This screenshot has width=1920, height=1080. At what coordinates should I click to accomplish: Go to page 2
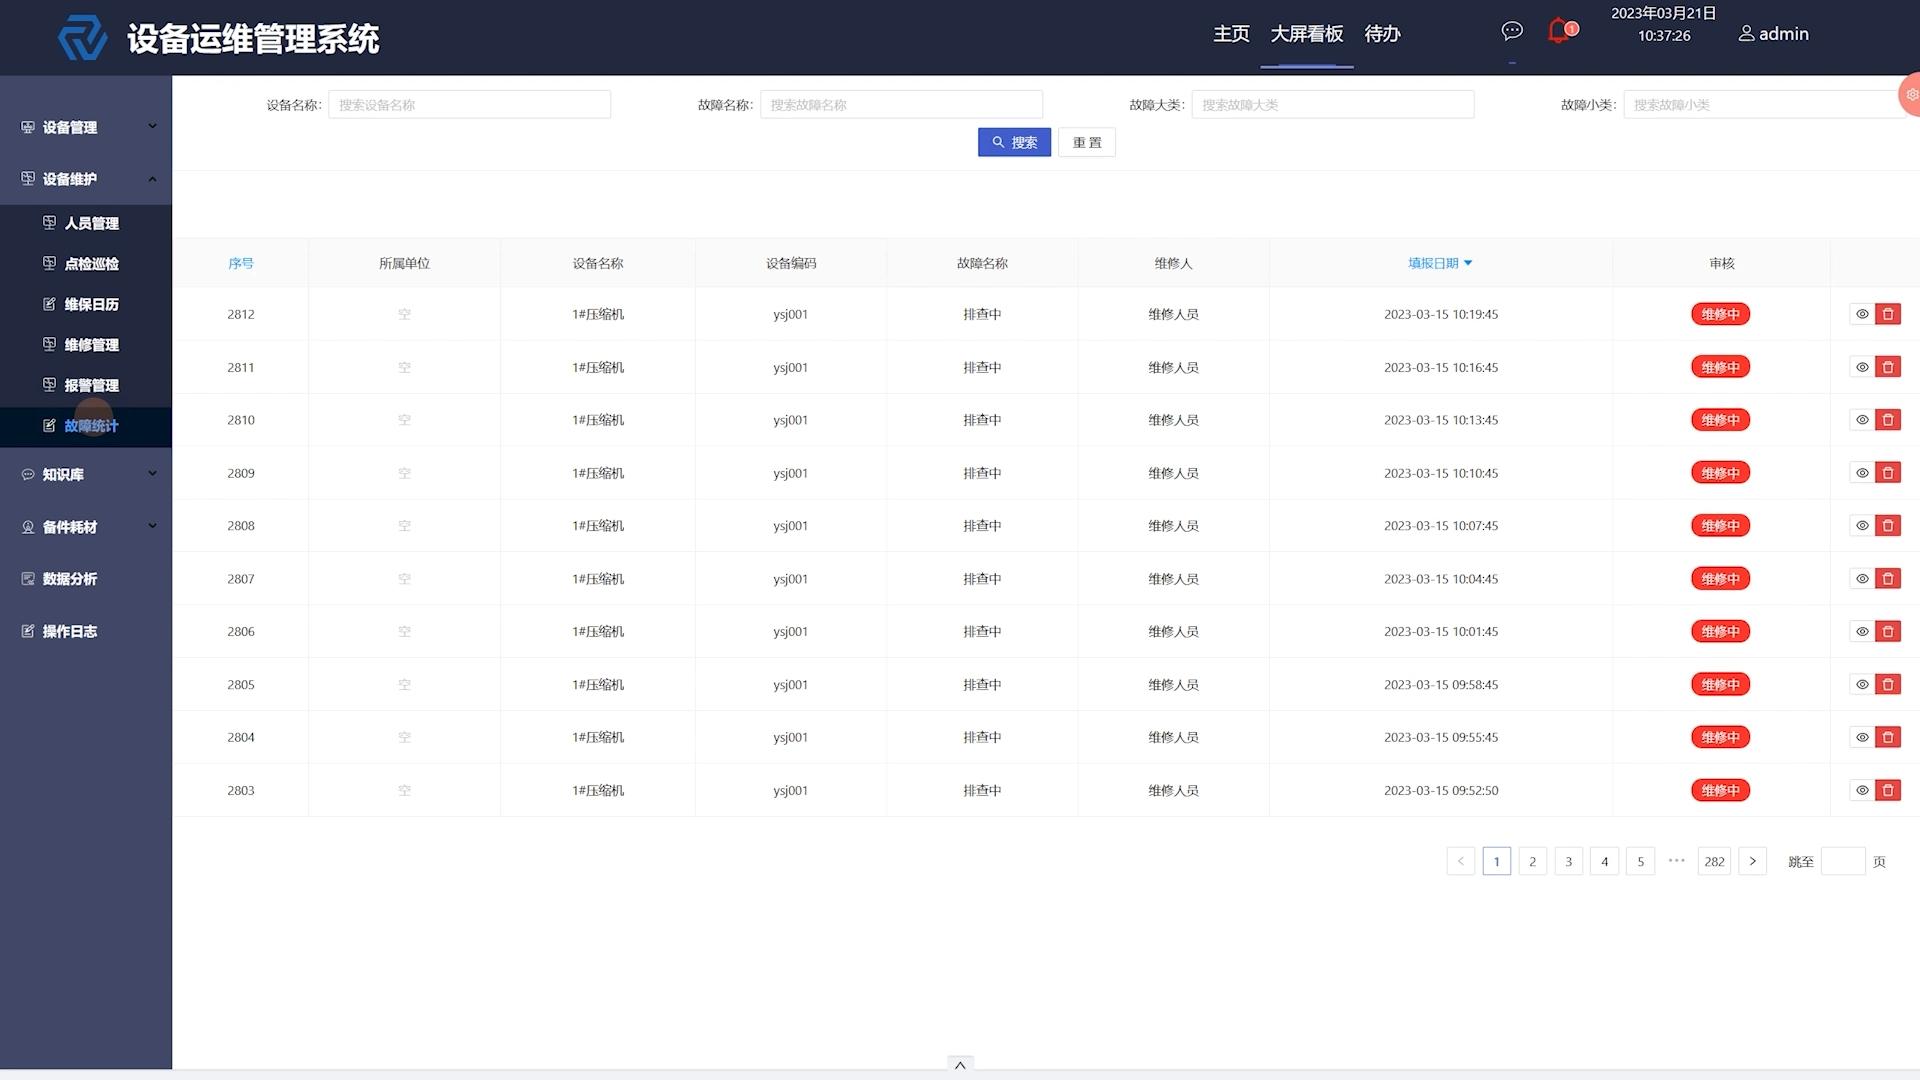(x=1532, y=861)
